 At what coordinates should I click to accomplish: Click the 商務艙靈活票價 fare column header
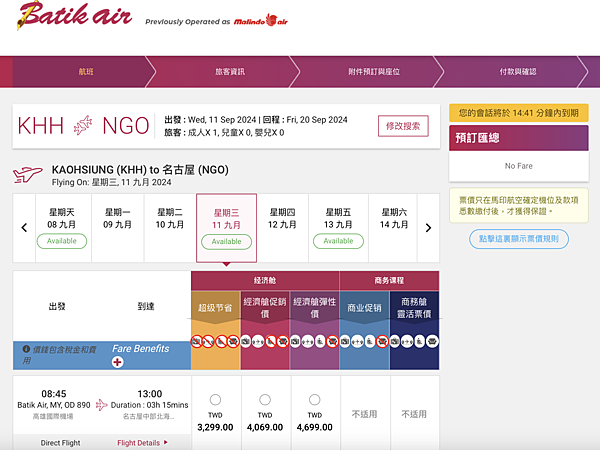(x=414, y=308)
